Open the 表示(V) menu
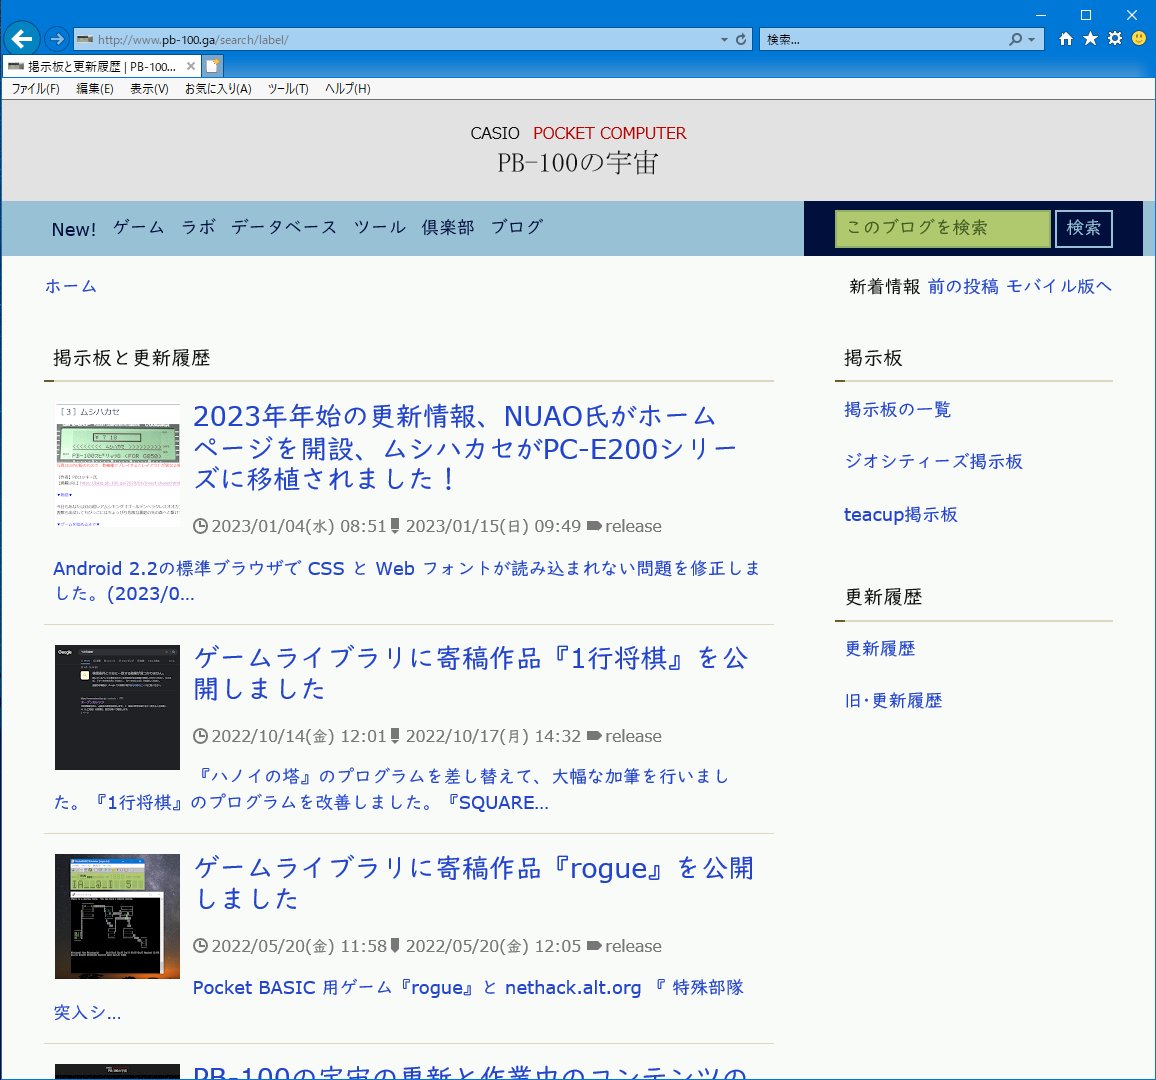The image size is (1156, 1080). pyautogui.click(x=149, y=88)
